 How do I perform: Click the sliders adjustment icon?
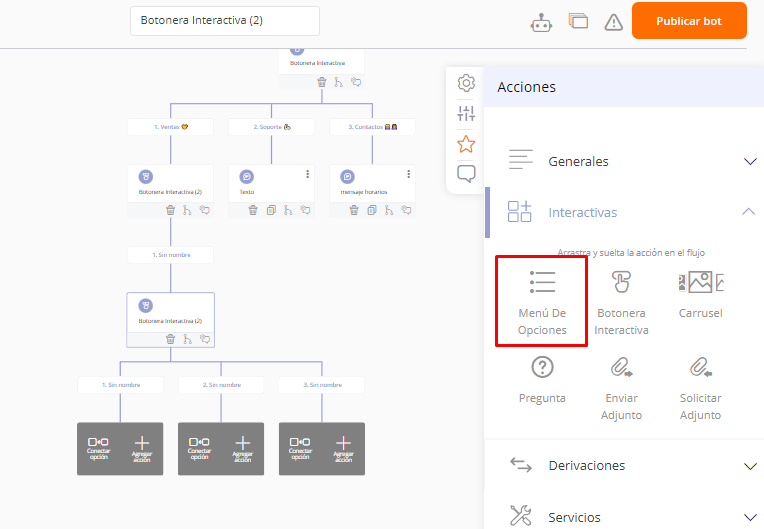coord(466,113)
